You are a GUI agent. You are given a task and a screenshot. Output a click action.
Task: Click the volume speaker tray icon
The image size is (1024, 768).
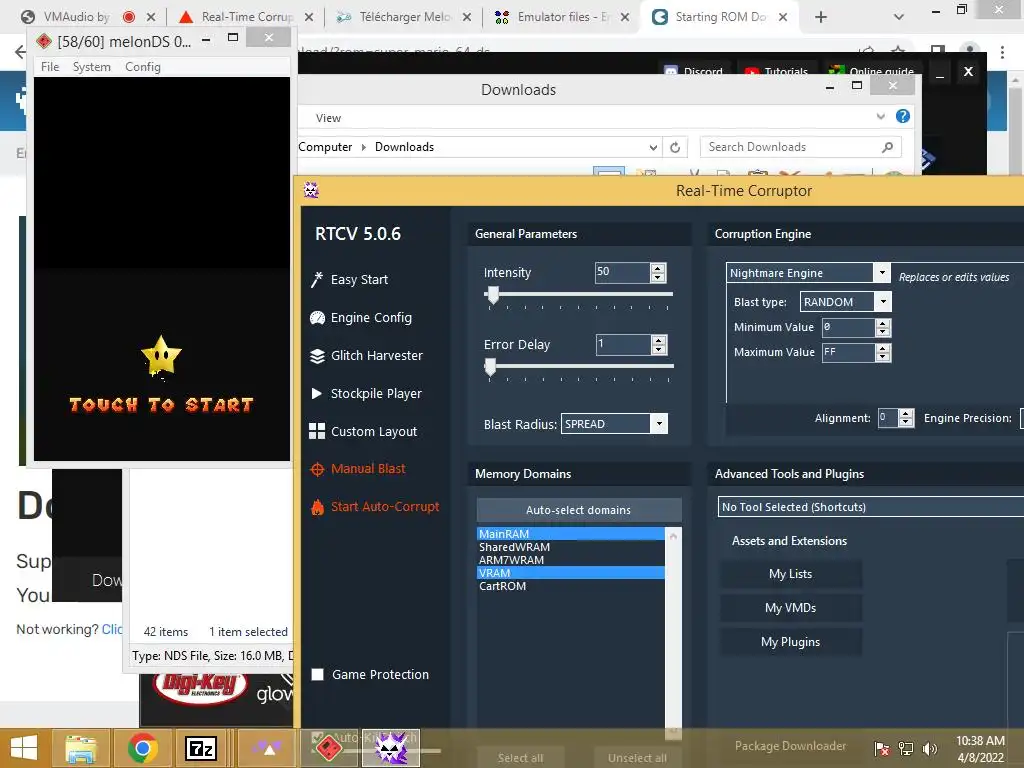point(929,748)
